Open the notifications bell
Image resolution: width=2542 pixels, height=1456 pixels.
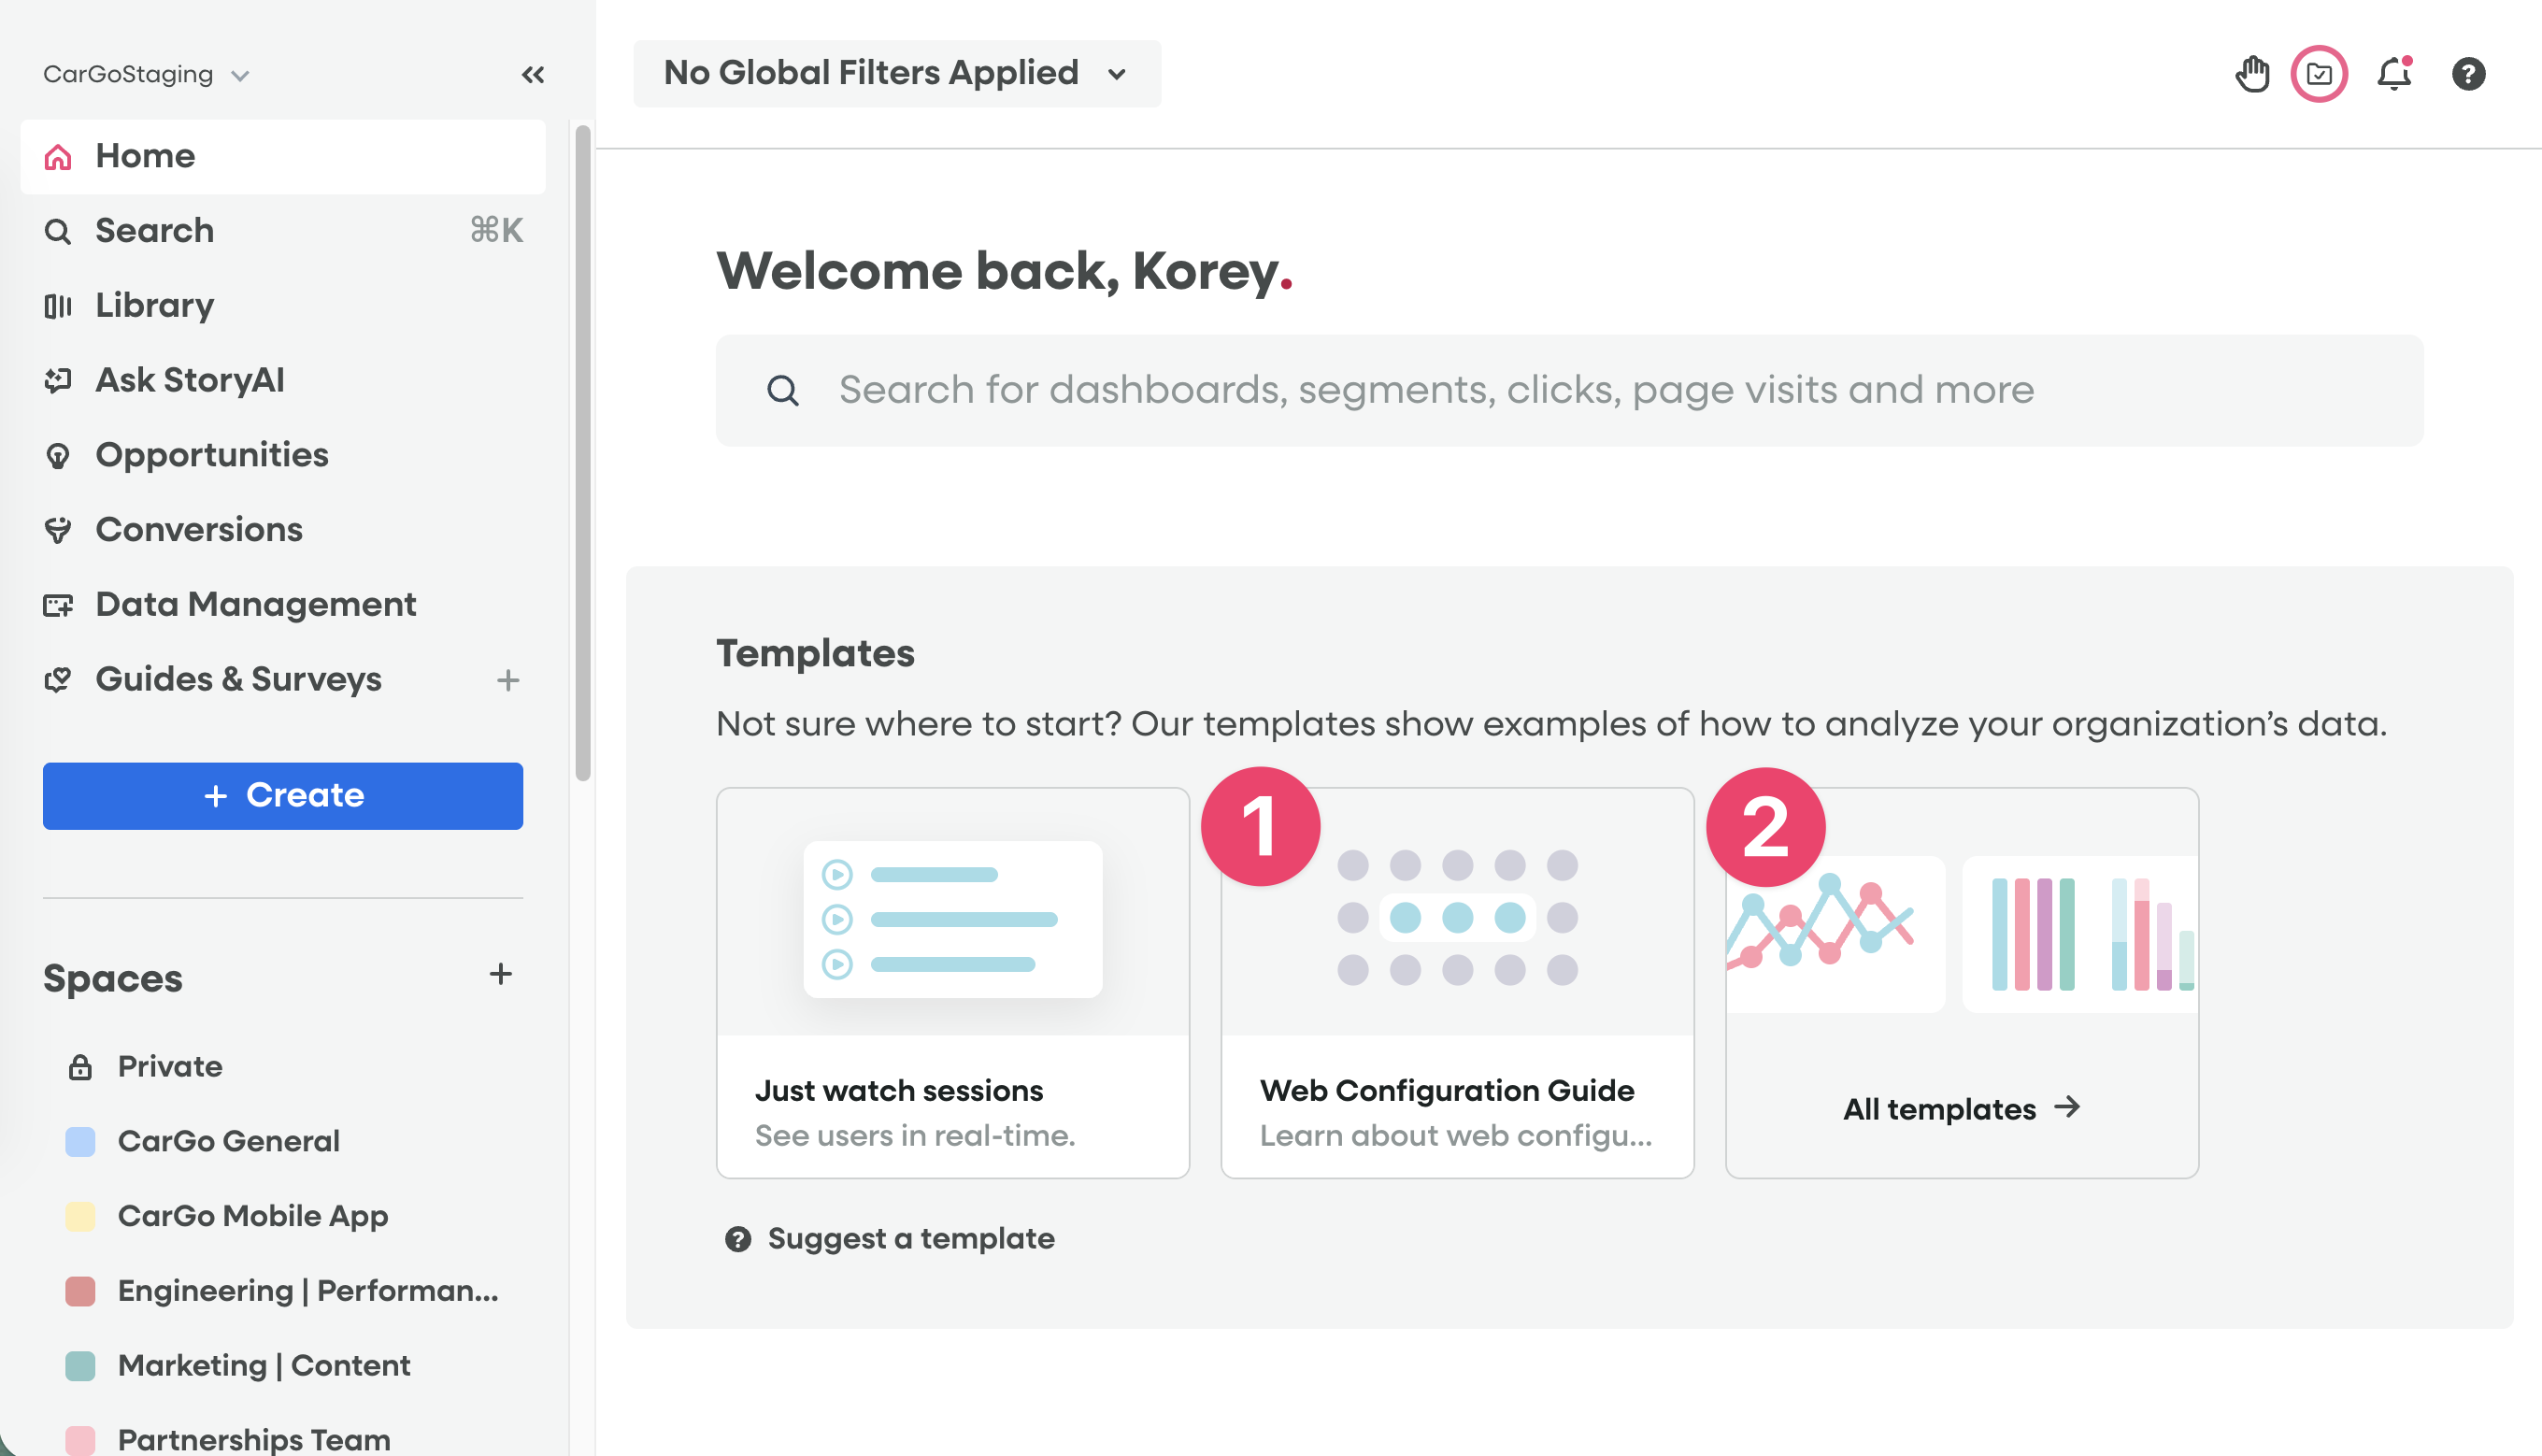2394,74
